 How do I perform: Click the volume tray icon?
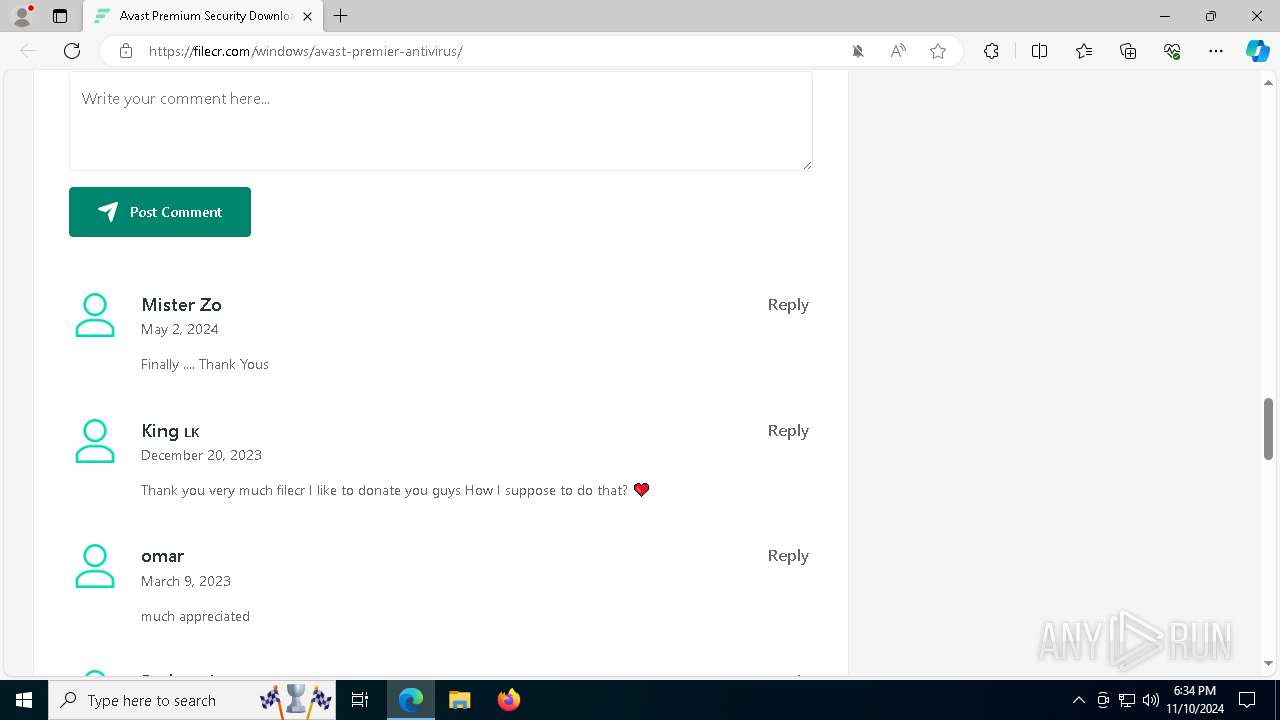pyautogui.click(x=1151, y=700)
